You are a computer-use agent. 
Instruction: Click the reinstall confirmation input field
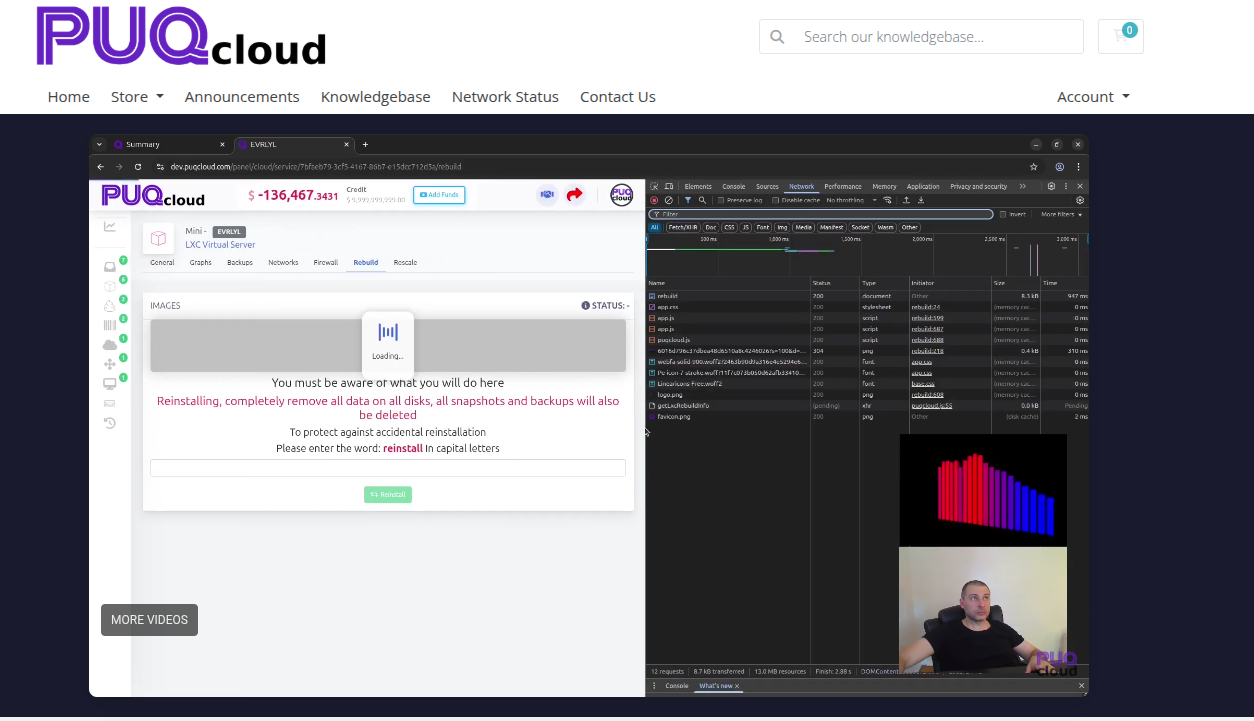(388, 467)
